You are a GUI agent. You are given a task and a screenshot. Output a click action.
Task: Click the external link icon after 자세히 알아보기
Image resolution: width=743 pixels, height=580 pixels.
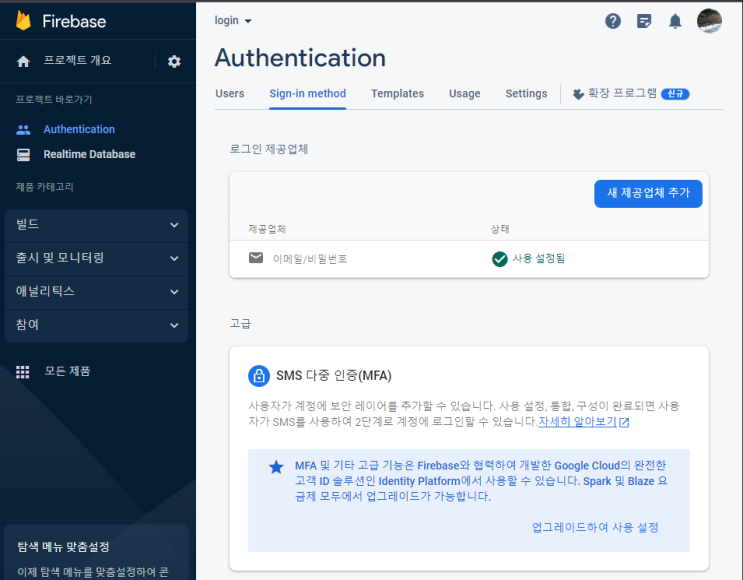click(x=624, y=423)
